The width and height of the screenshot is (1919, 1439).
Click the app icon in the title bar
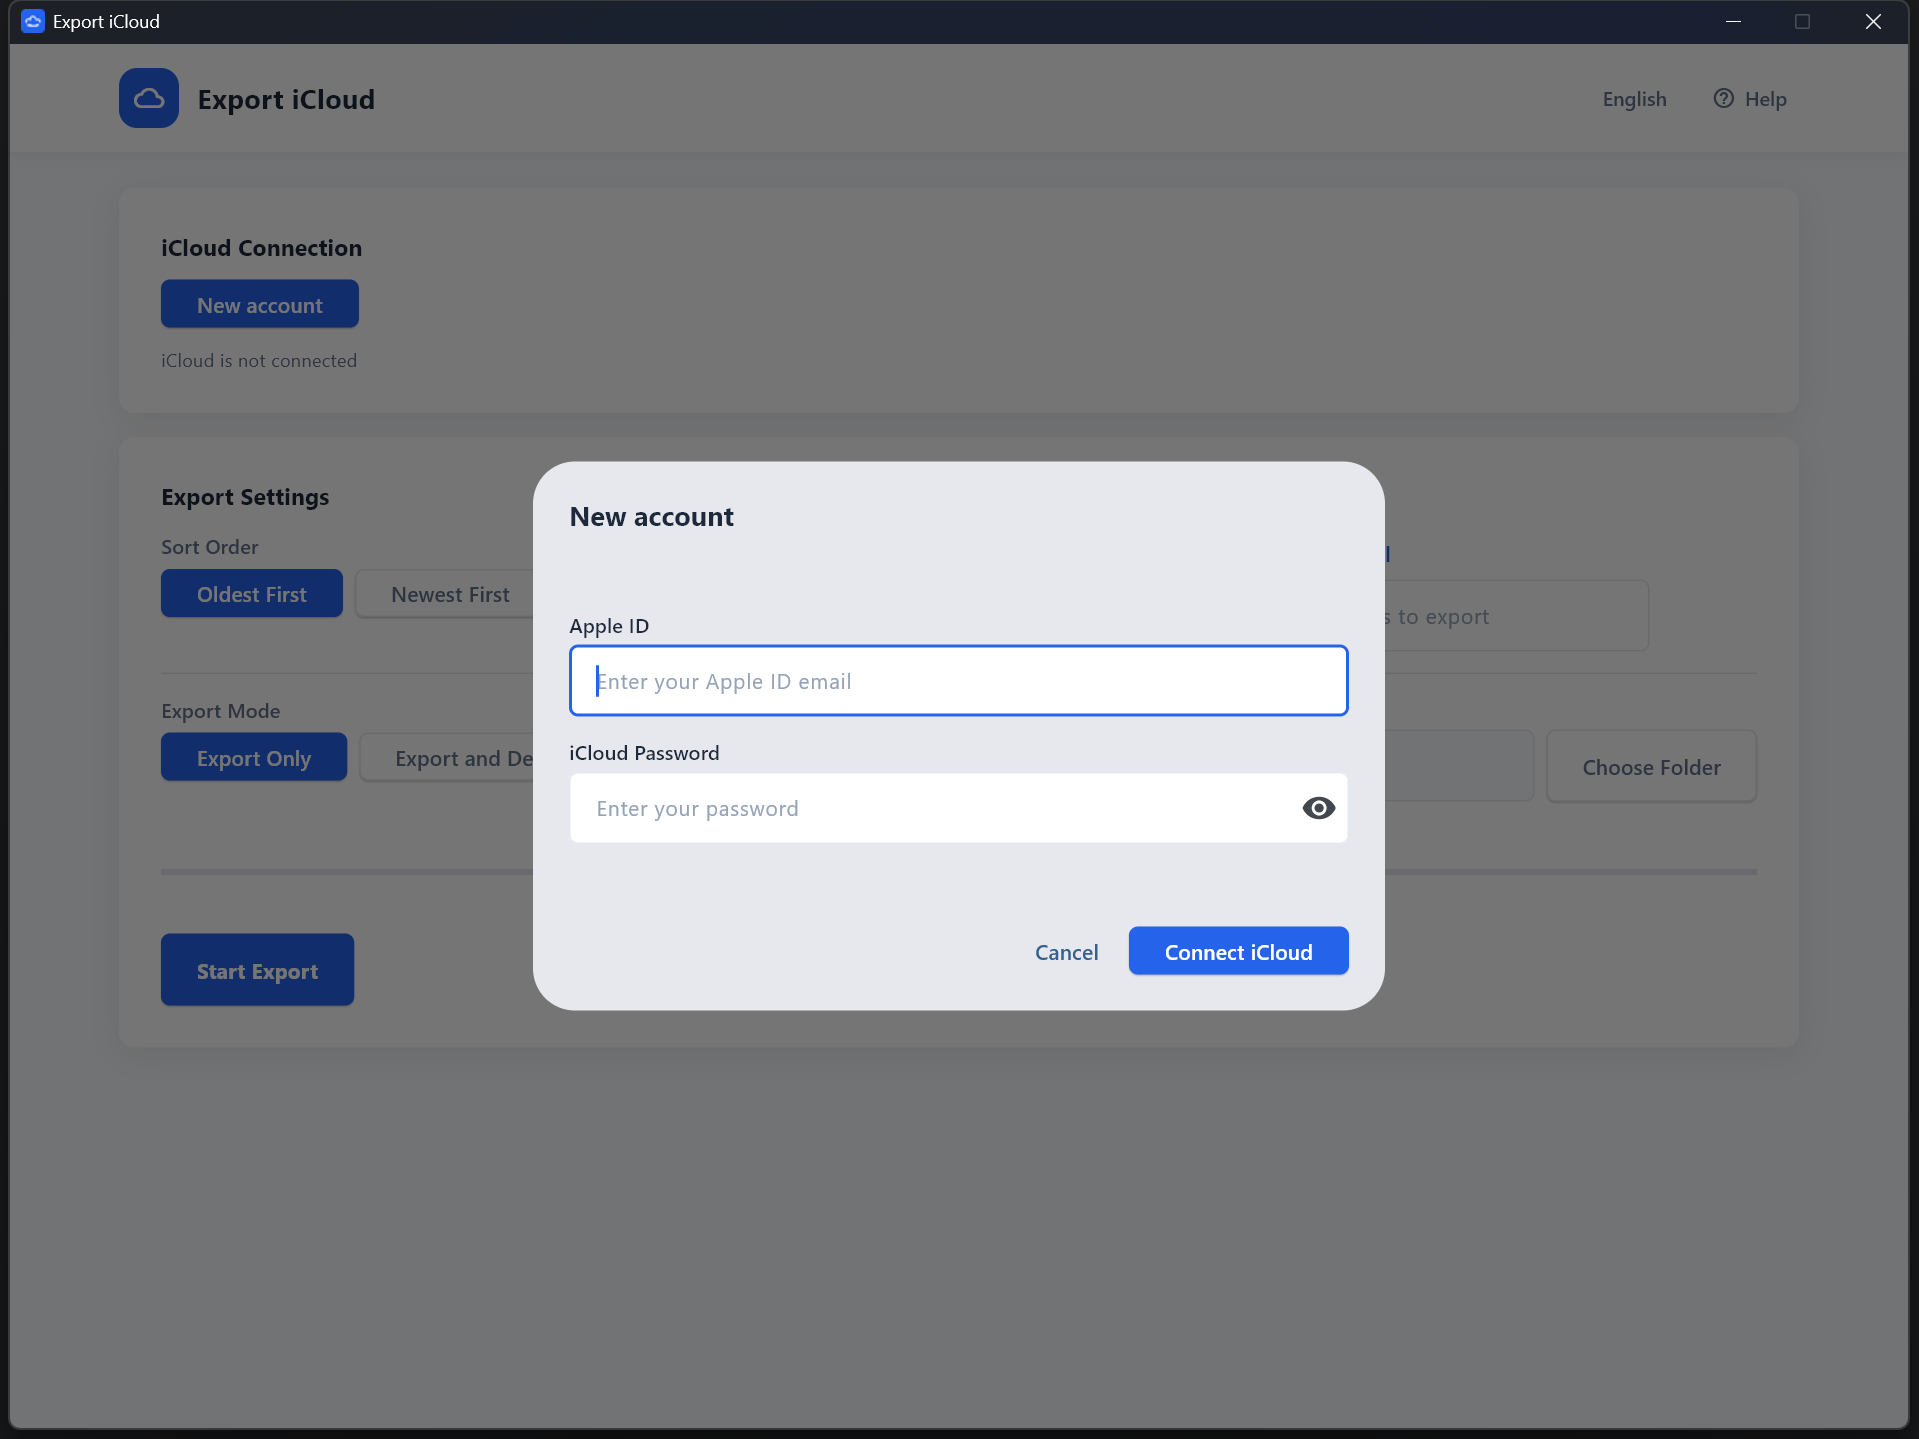(x=31, y=20)
